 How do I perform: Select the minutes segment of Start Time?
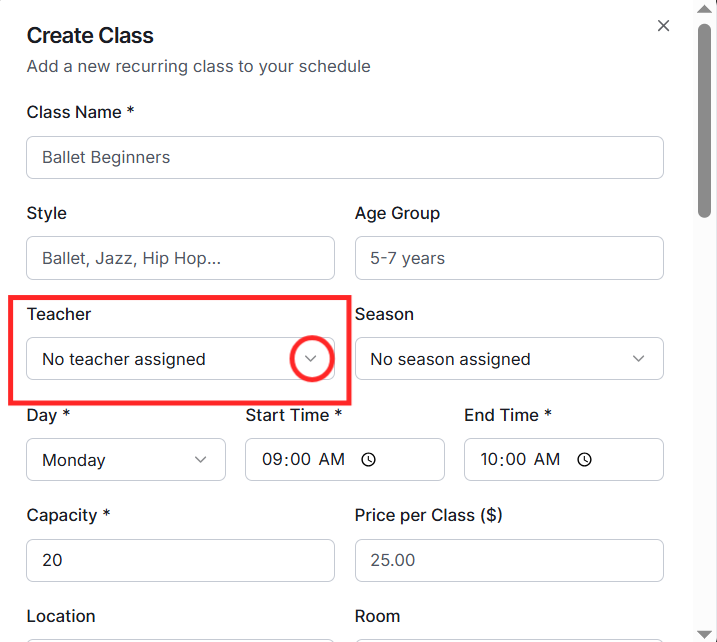coord(300,460)
